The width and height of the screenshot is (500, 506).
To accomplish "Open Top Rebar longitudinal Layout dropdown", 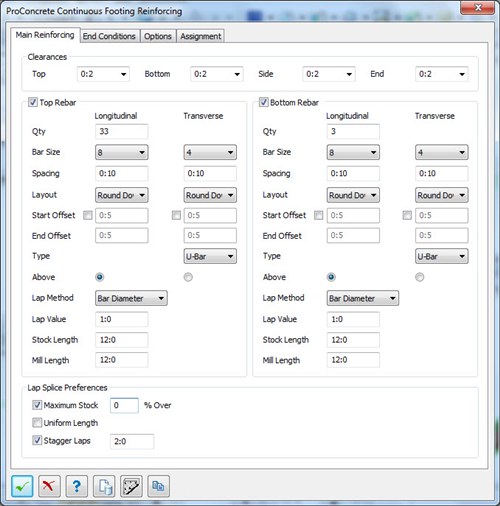I will (122, 195).
